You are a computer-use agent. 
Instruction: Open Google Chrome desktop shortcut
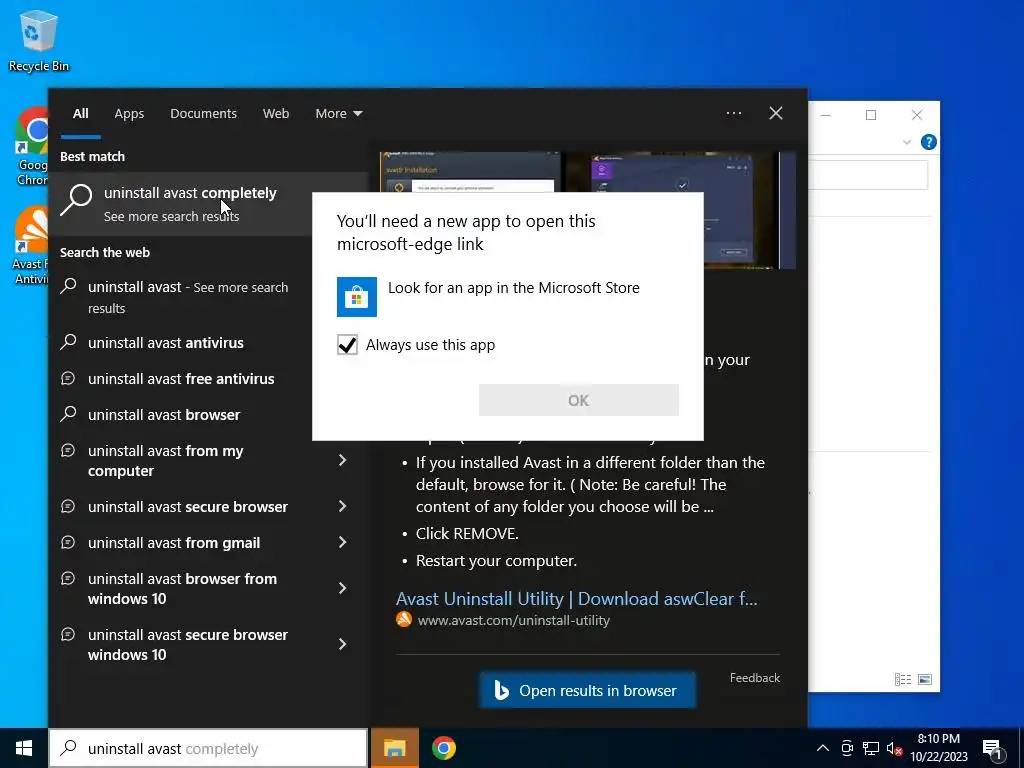point(32,146)
